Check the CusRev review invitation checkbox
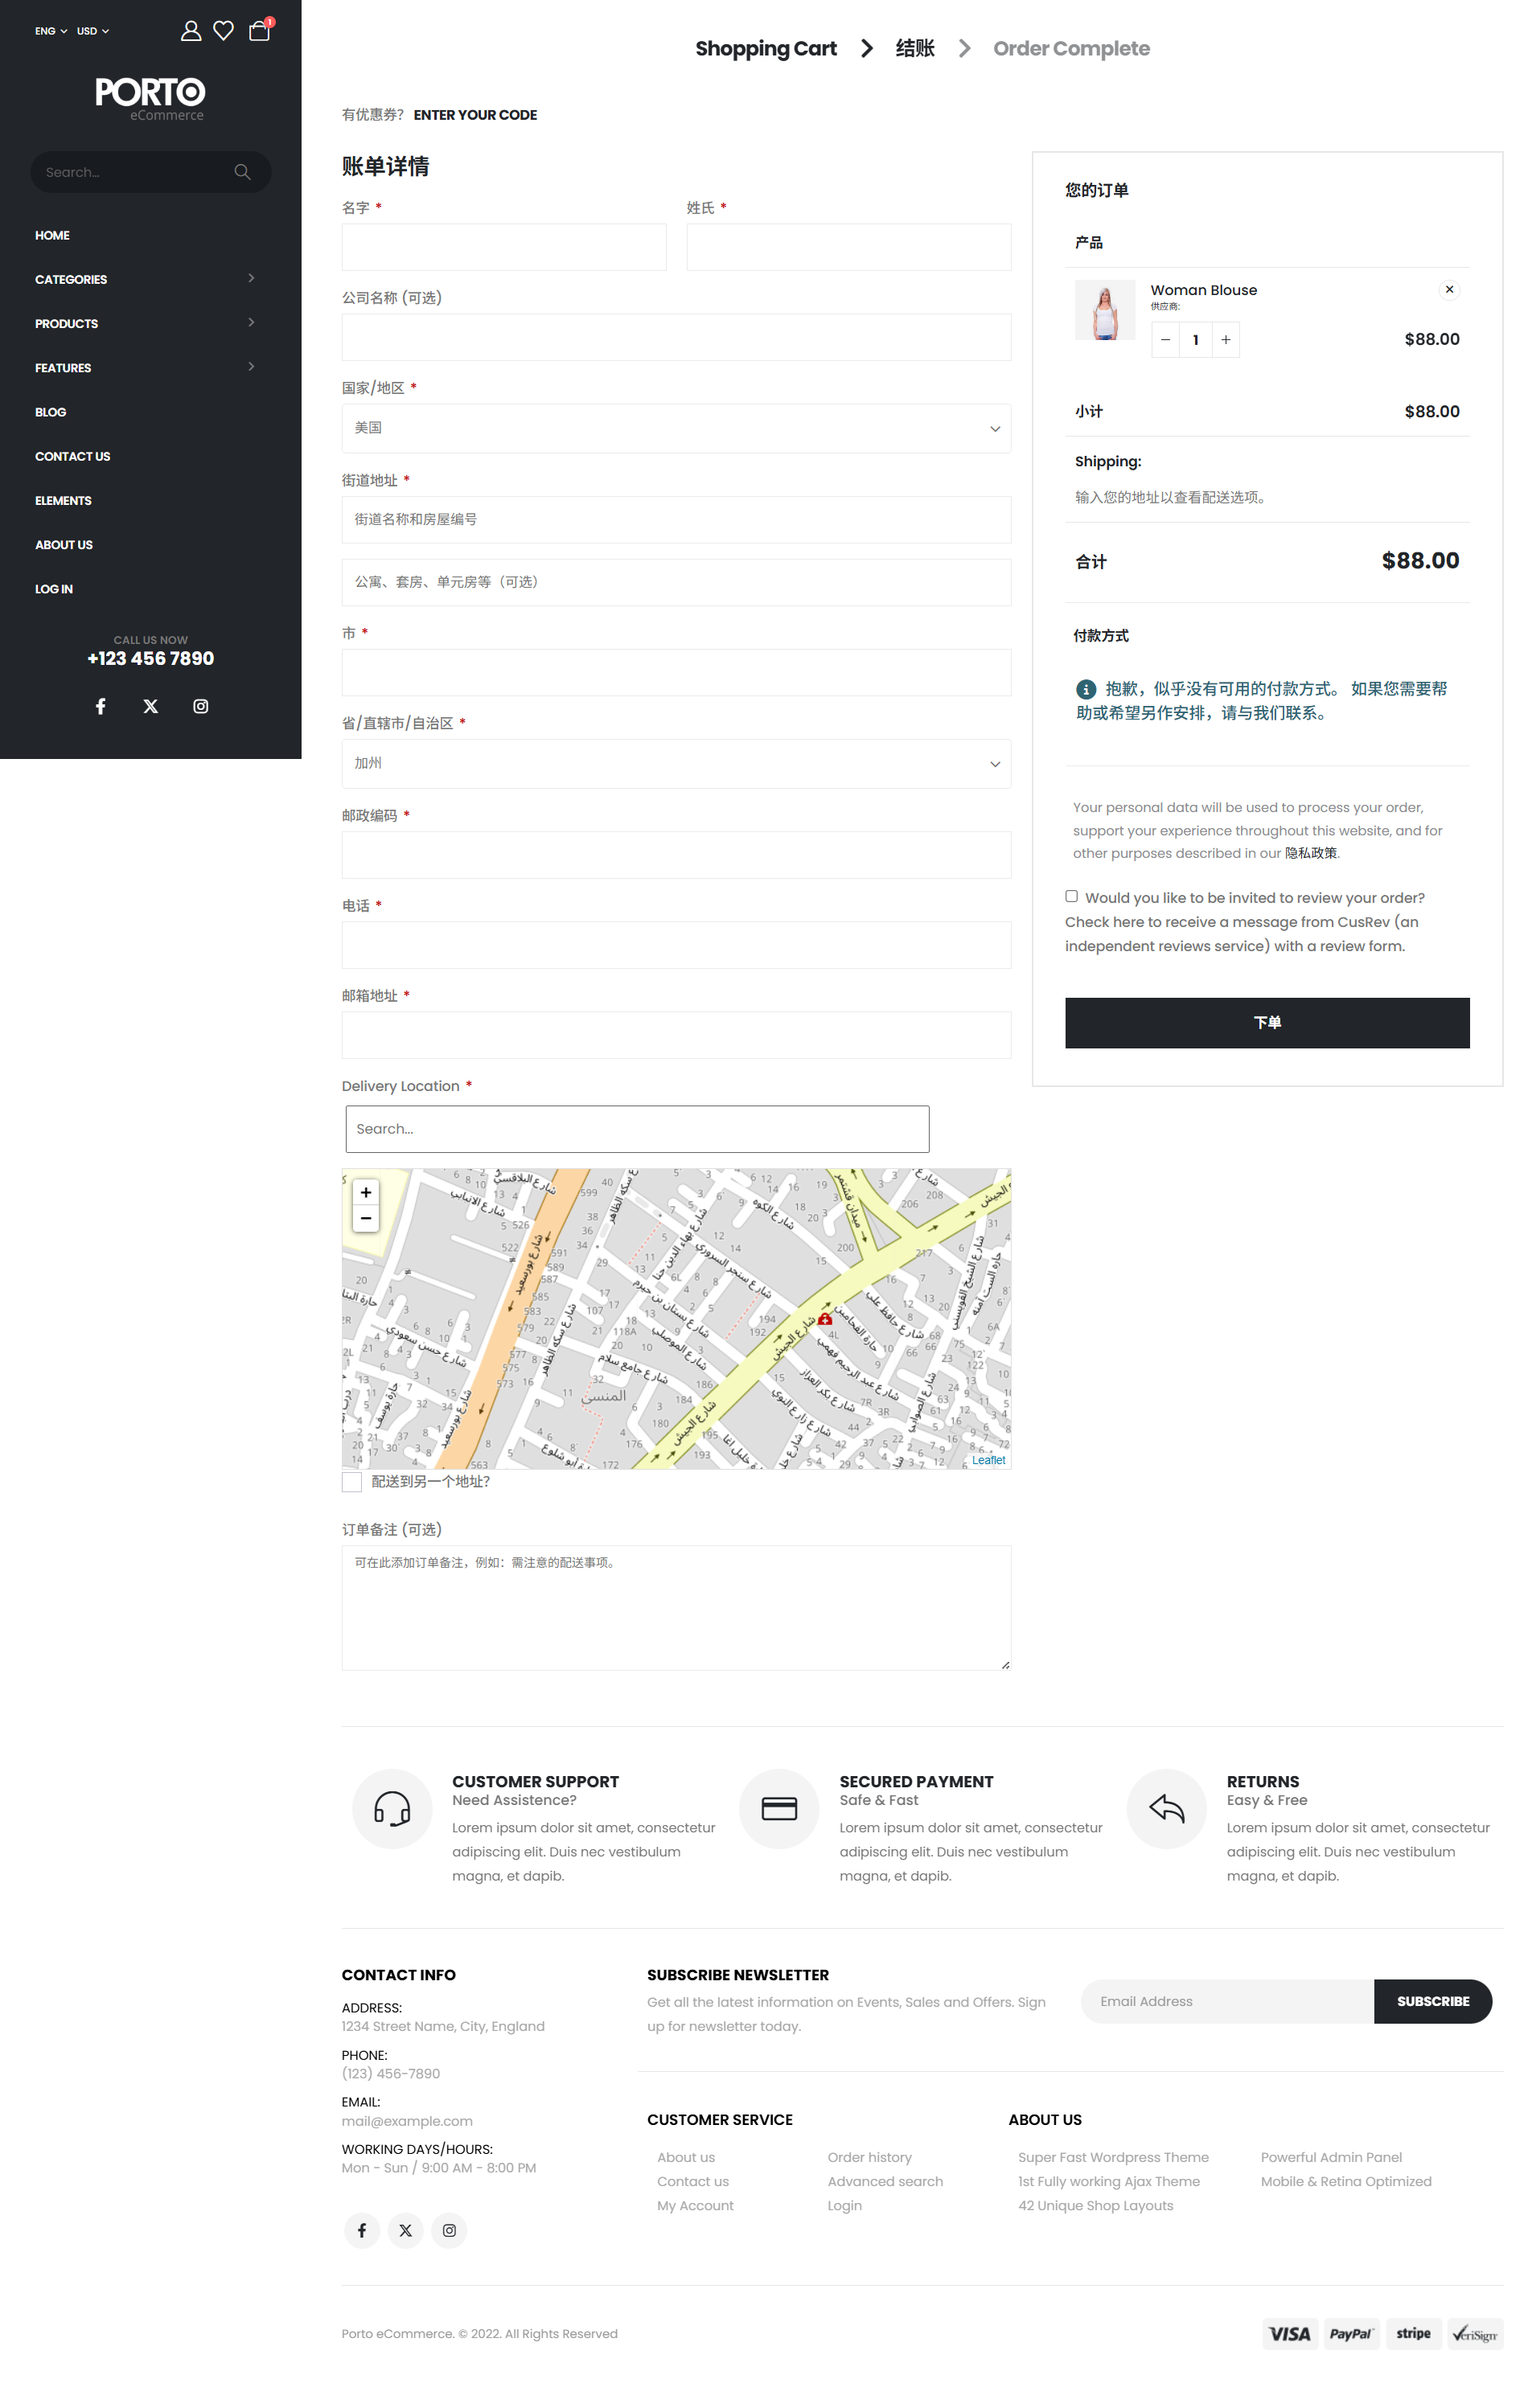Image resolution: width=1528 pixels, height=2408 pixels. click(x=1071, y=896)
